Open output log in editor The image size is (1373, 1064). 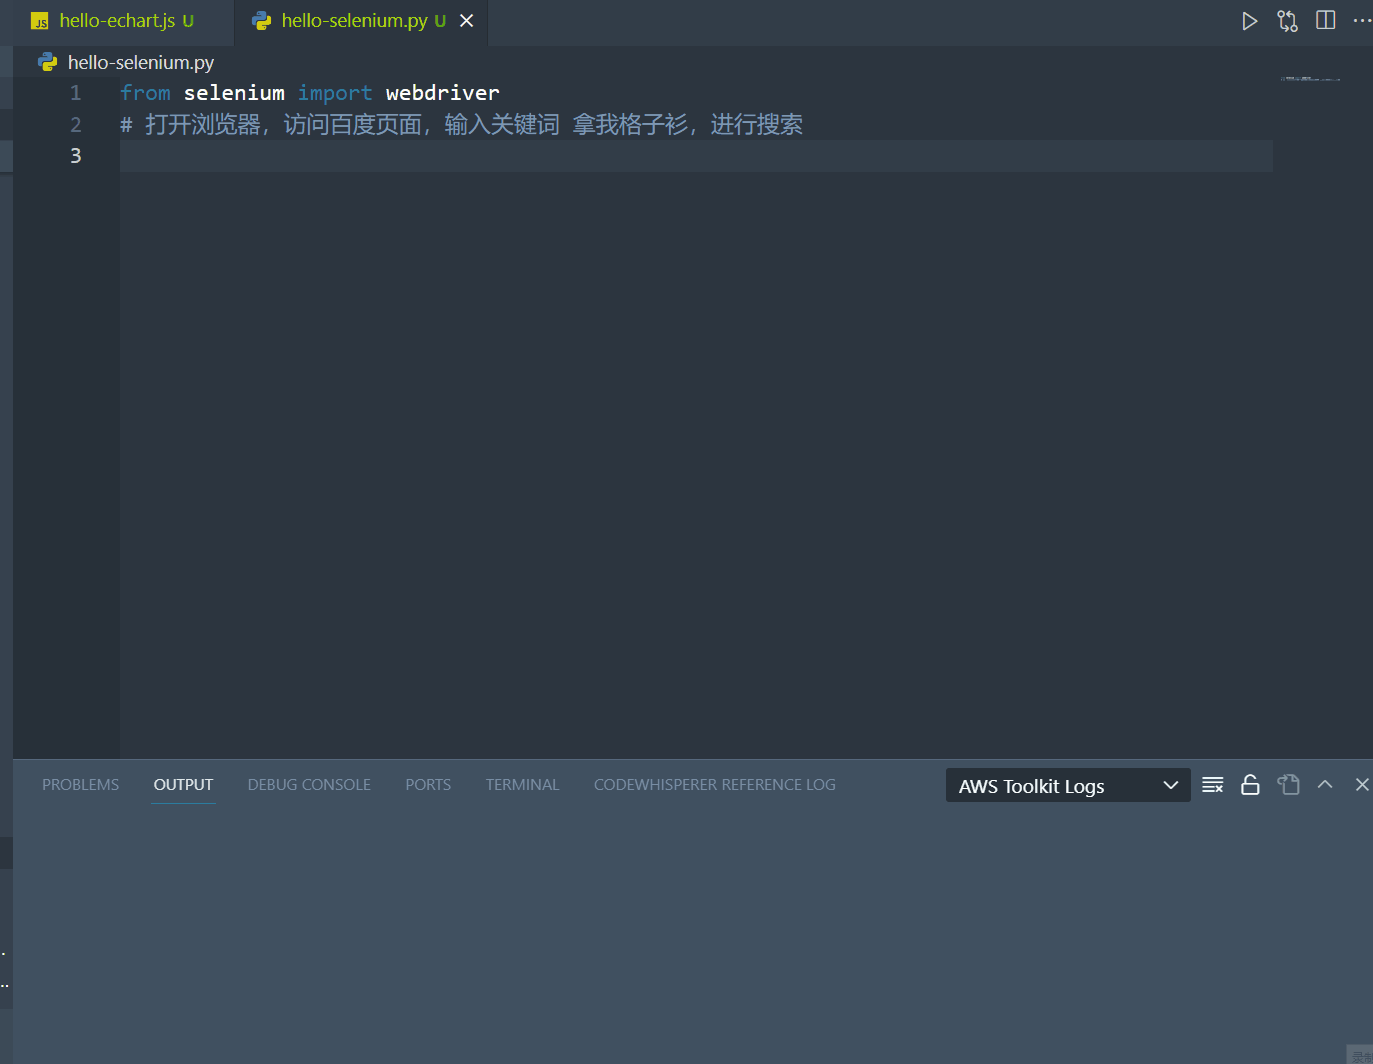[1288, 785]
